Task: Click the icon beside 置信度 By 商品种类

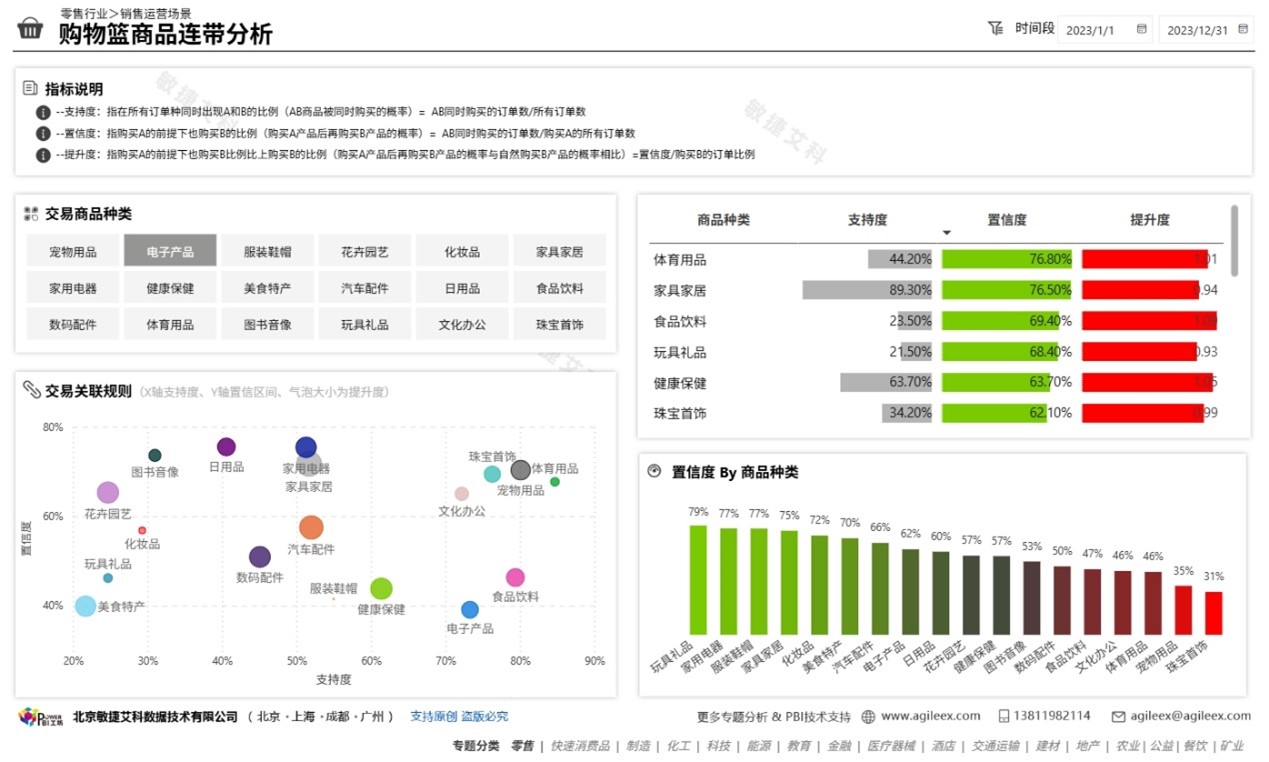Action: pyautogui.click(x=655, y=470)
